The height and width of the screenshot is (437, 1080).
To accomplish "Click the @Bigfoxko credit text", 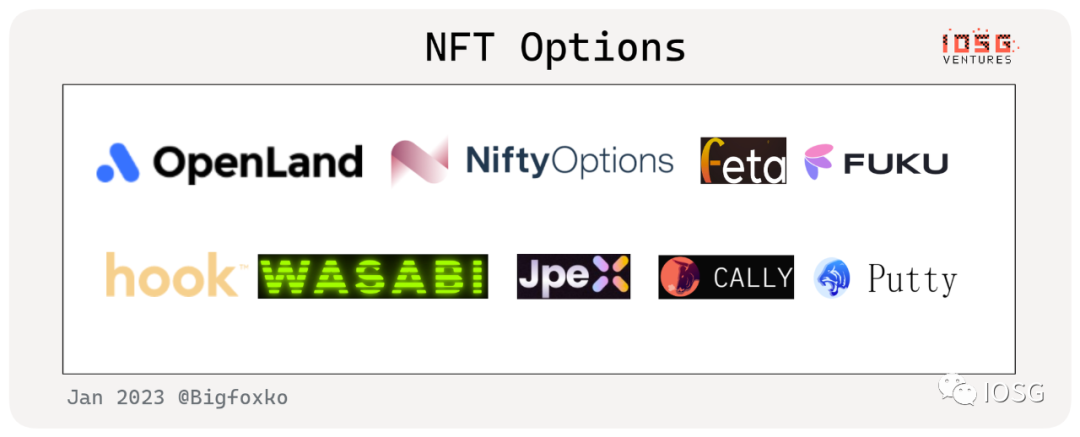I will [232, 398].
